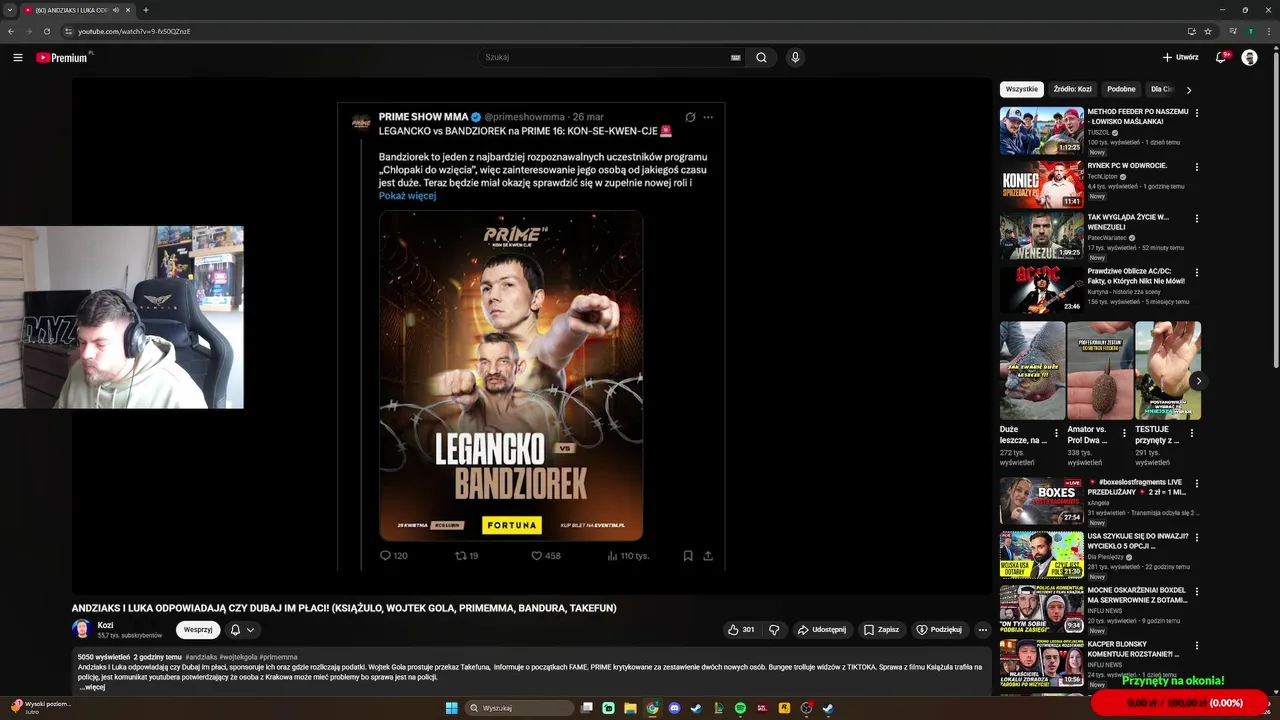Open the on-screen keyboard in search box
This screenshot has width=1280, height=720.
click(x=736, y=58)
